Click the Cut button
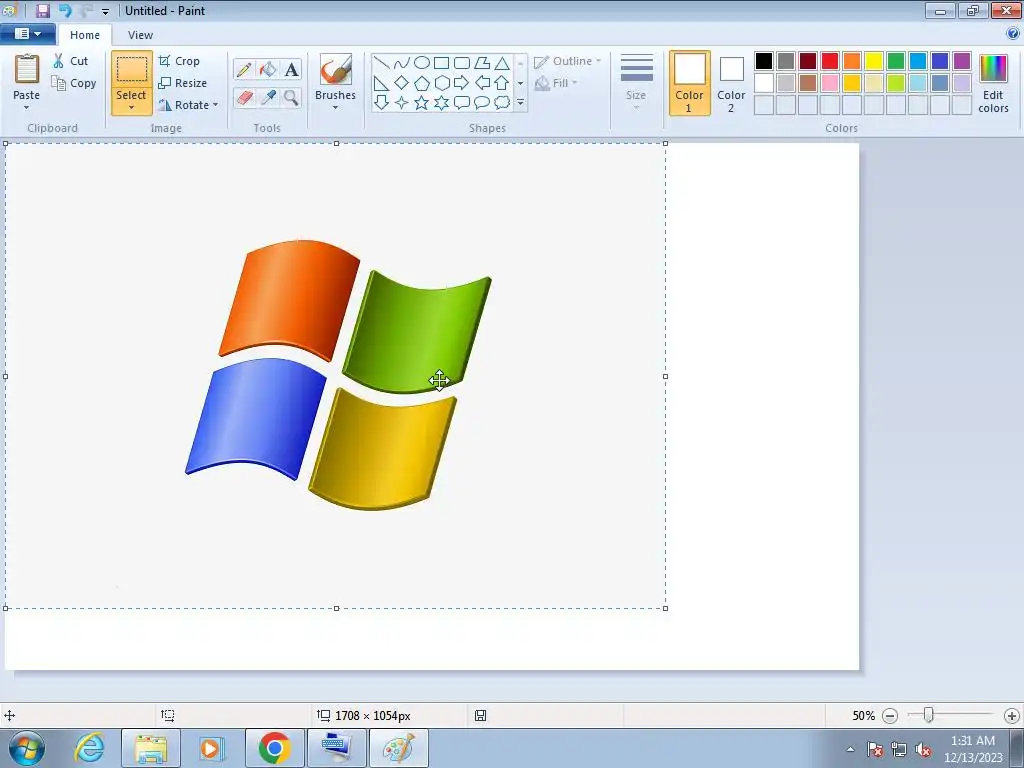The width and height of the screenshot is (1024, 768). click(71, 61)
